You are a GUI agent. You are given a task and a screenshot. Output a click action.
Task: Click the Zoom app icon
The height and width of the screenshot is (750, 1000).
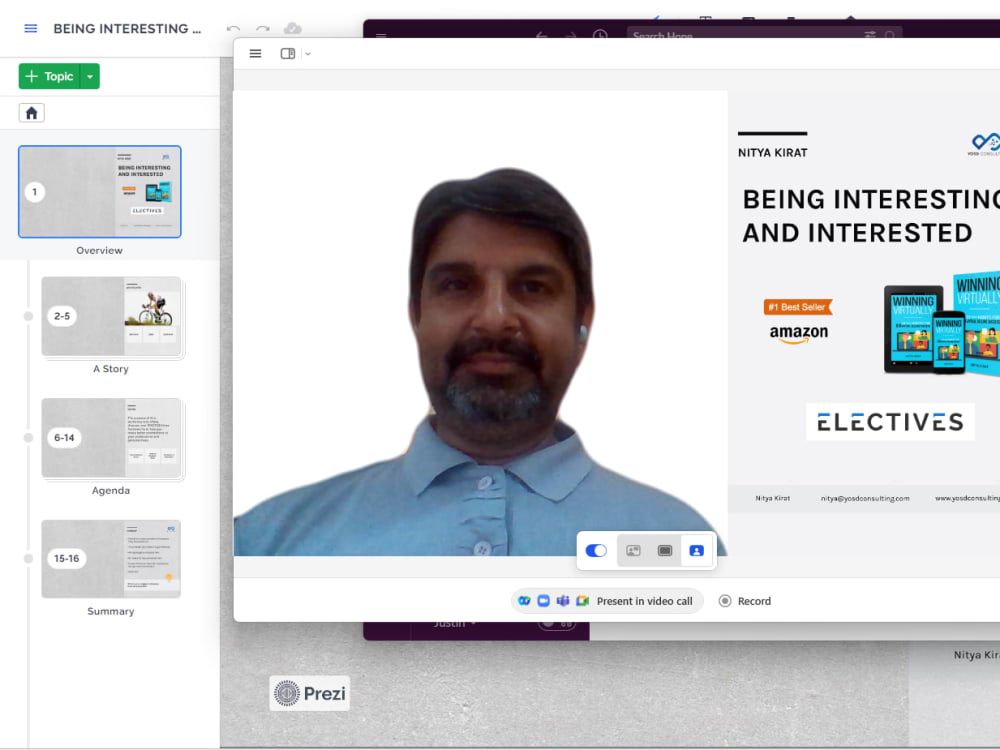(543, 601)
